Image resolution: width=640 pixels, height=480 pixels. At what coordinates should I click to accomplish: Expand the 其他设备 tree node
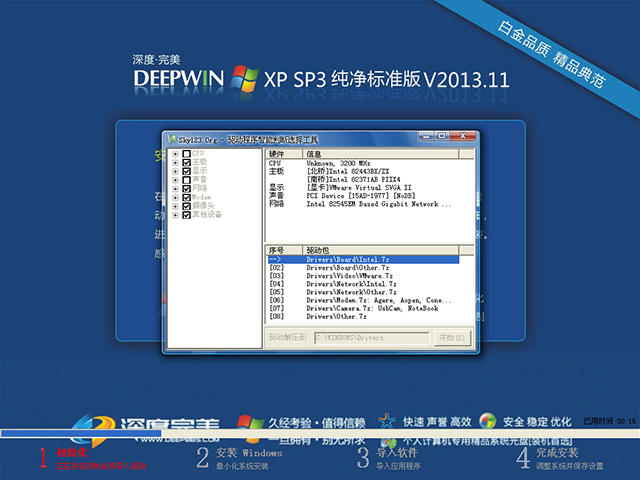[175, 215]
